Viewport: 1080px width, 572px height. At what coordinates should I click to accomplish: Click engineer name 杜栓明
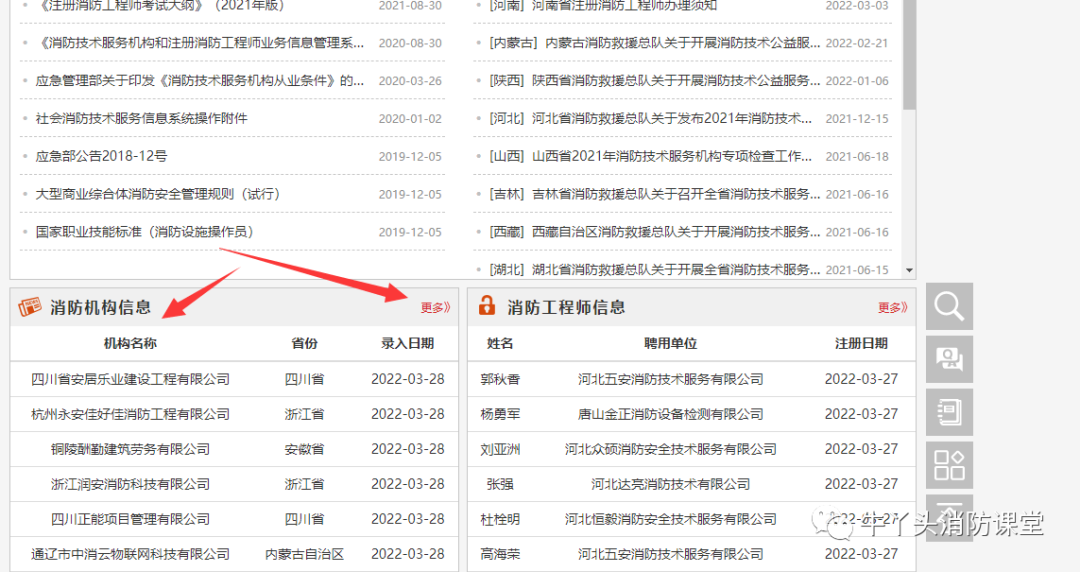click(x=500, y=520)
